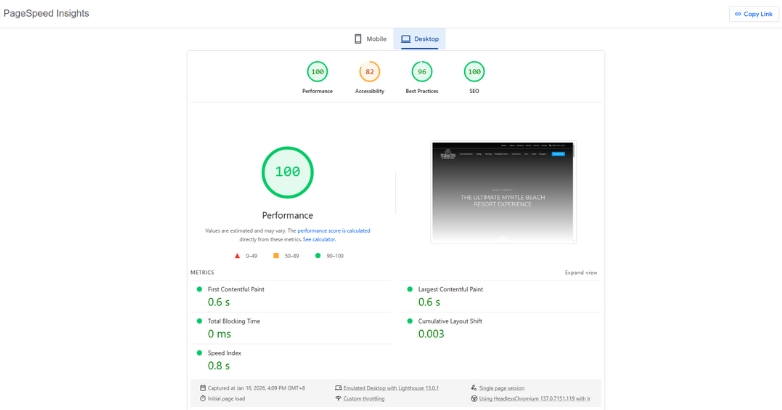
Task: Jump to the Best Practices gauge 96
Action: click(x=422, y=72)
